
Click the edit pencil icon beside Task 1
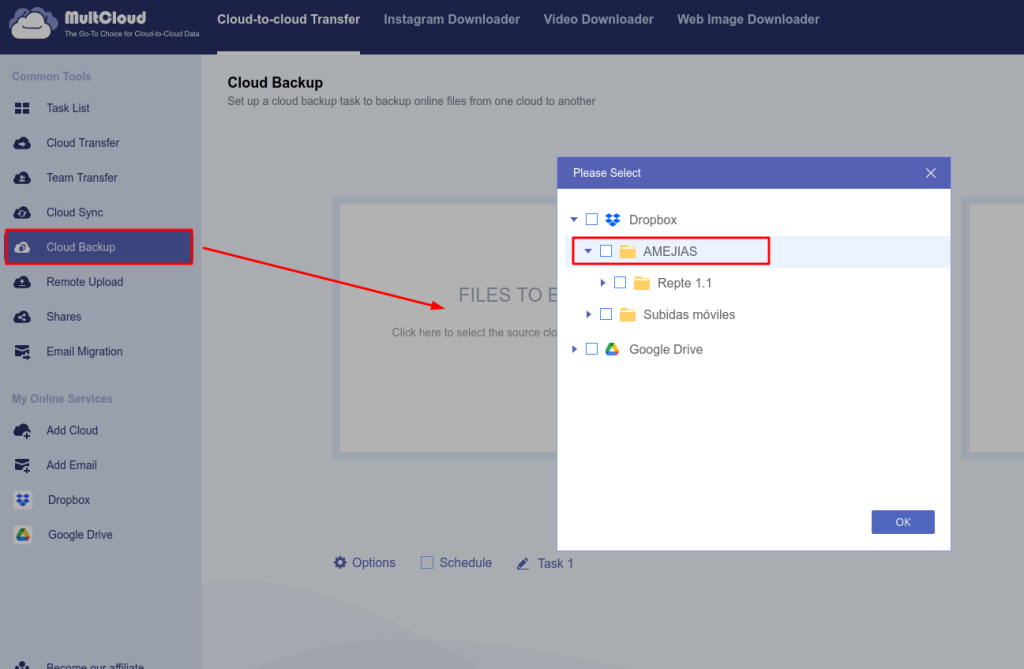pos(523,564)
